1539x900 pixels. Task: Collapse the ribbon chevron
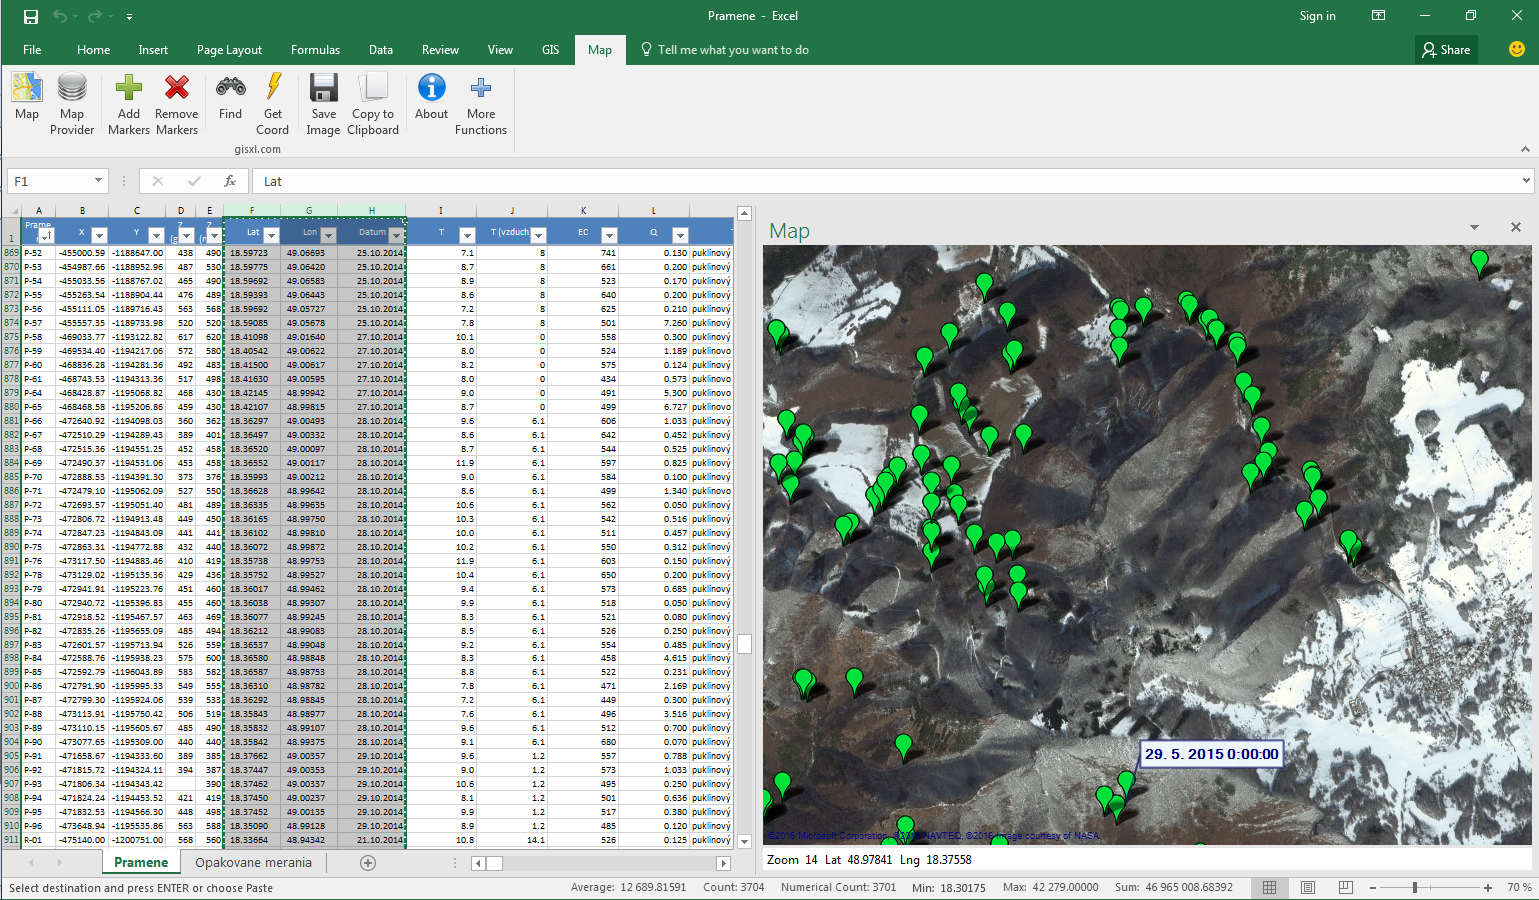pyautogui.click(x=1525, y=149)
